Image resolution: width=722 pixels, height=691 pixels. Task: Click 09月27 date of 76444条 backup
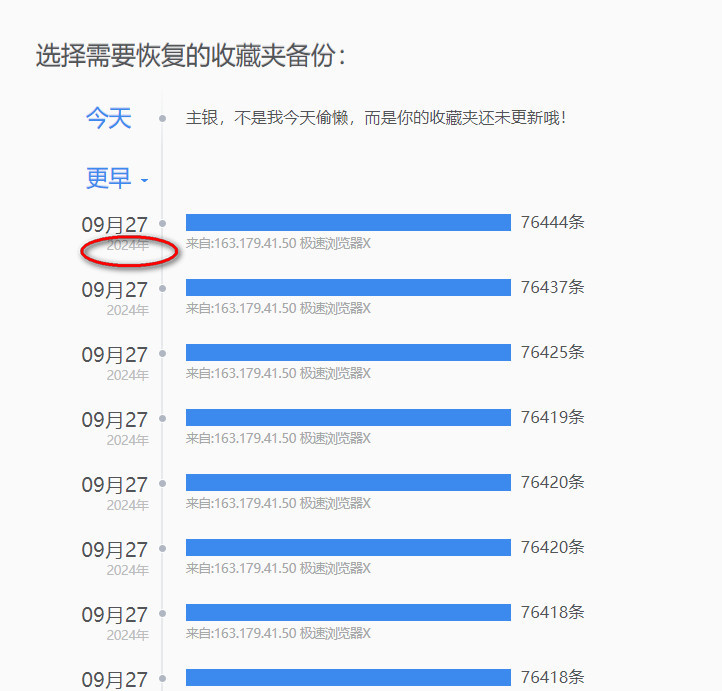(x=114, y=225)
